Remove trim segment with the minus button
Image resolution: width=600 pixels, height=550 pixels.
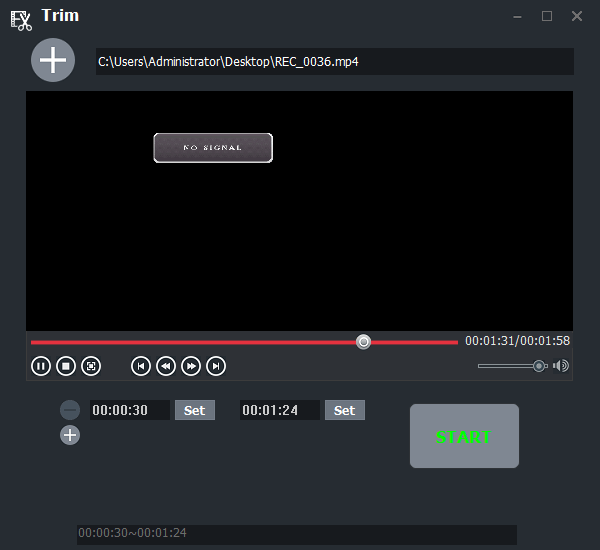tap(70, 410)
